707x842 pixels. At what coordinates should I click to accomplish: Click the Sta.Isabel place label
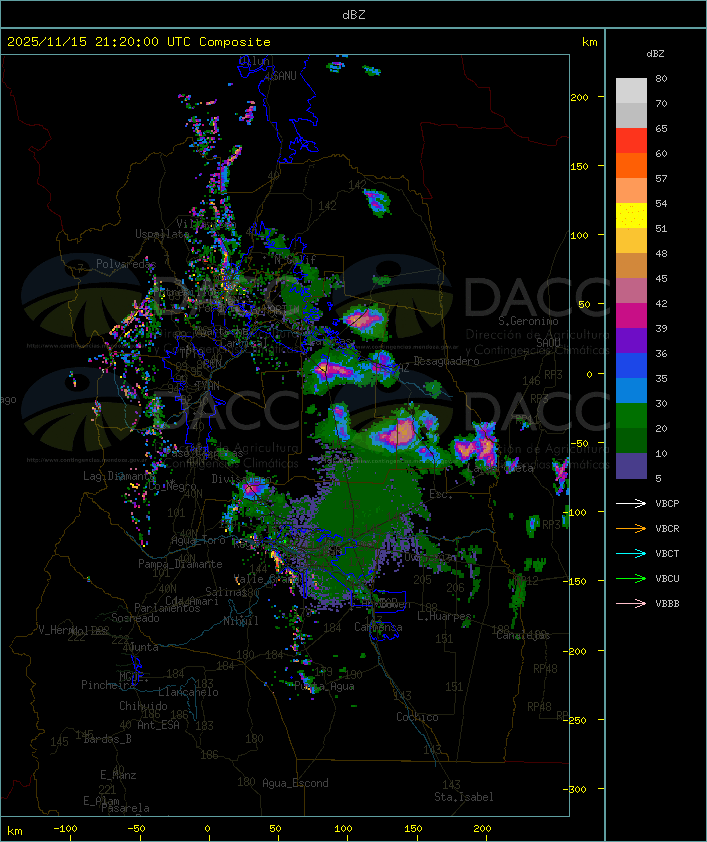[464, 797]
